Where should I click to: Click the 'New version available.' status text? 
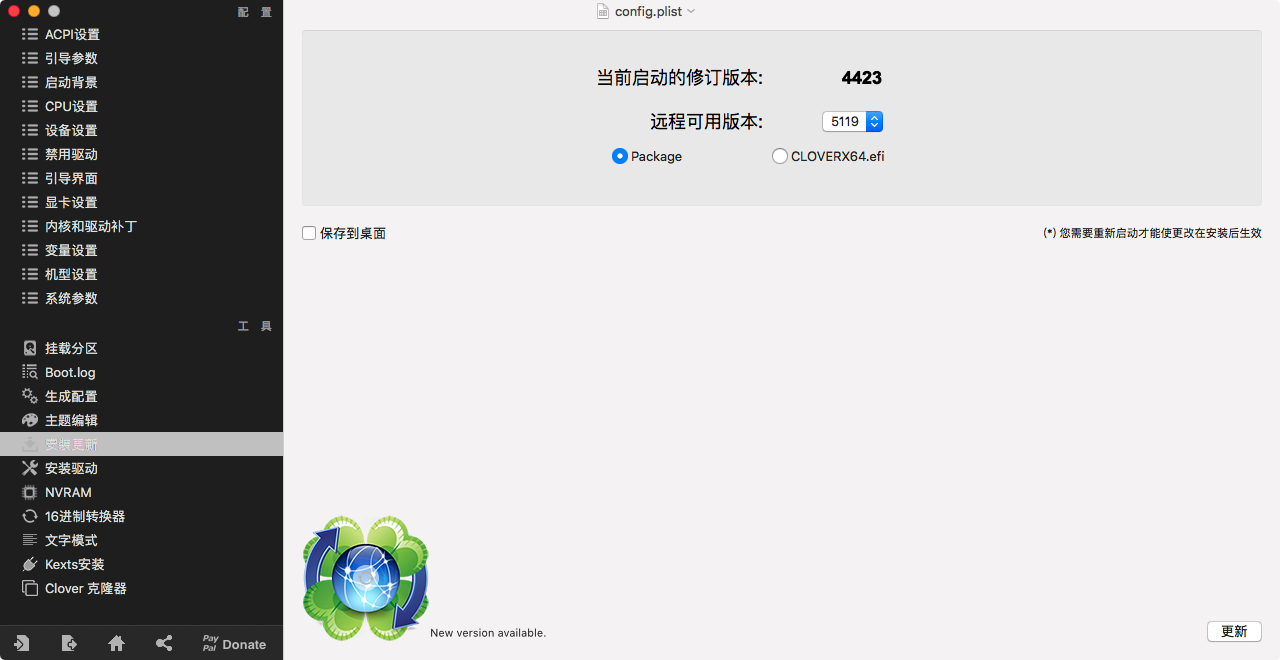(488, 633)
